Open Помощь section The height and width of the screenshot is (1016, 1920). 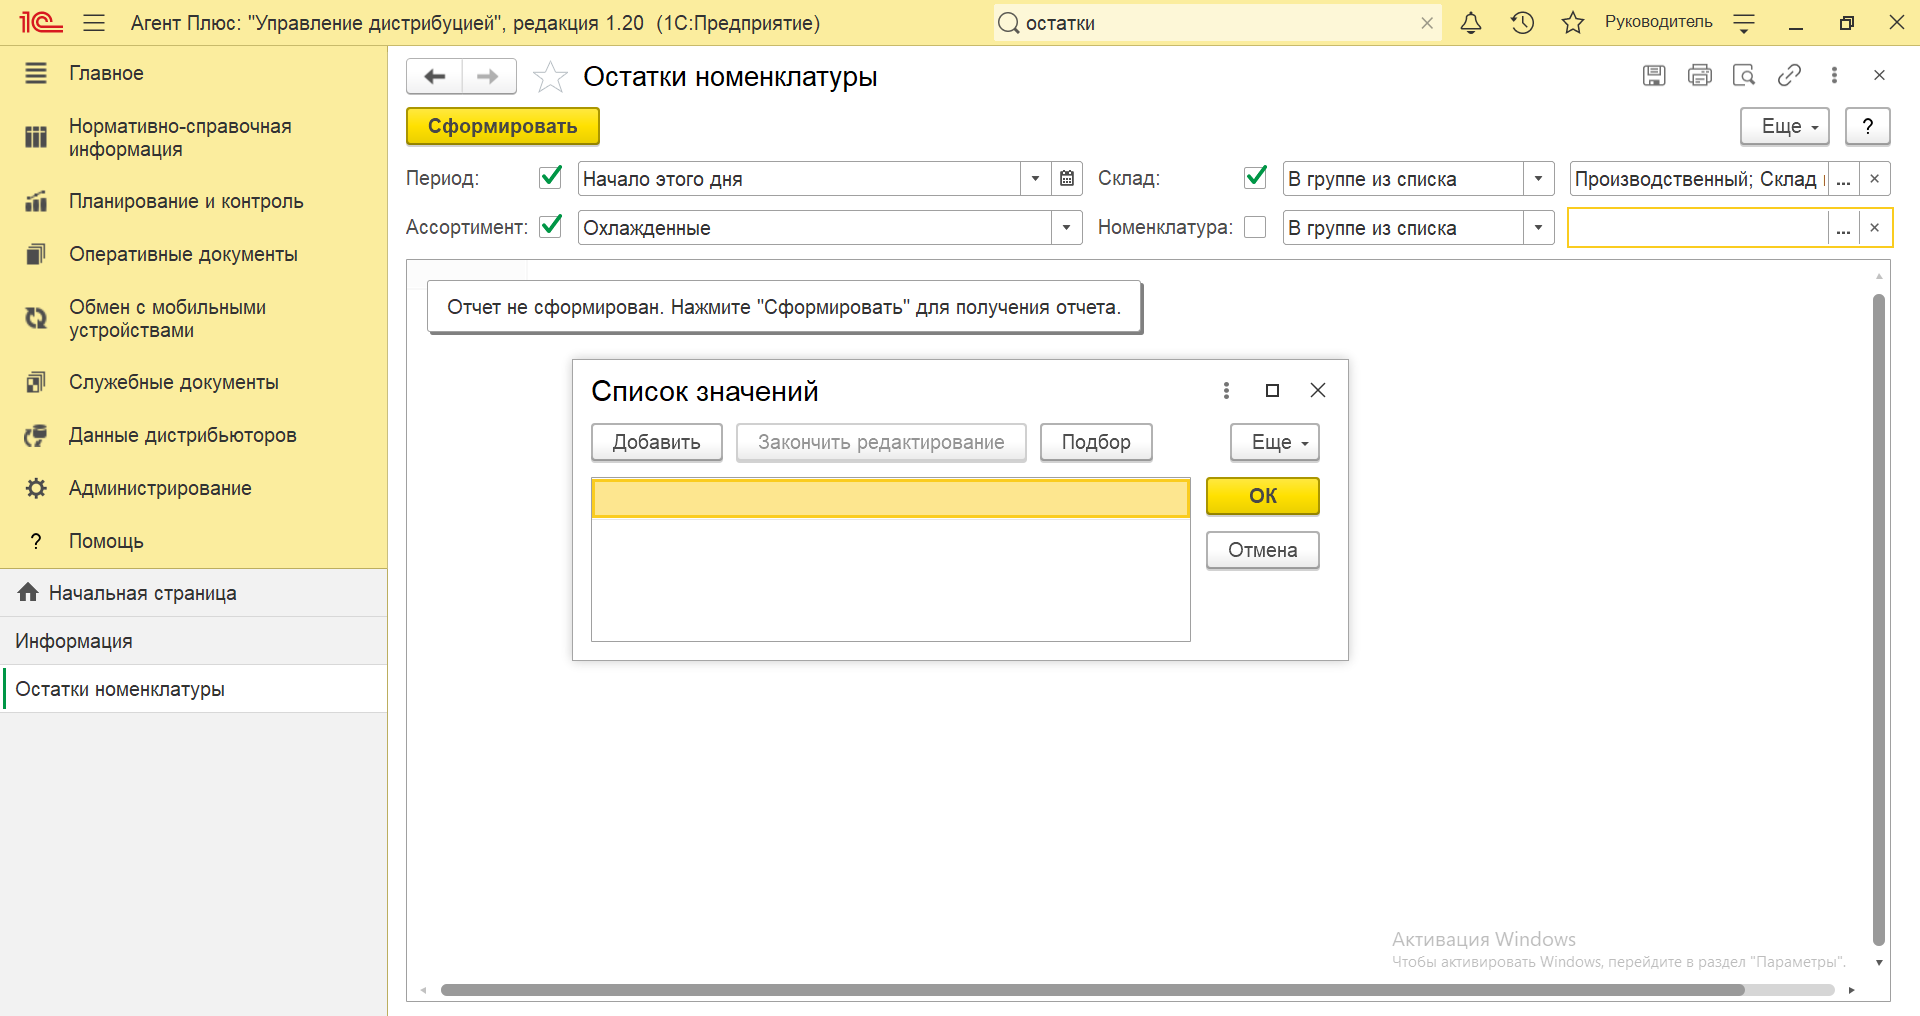[193, 541]
